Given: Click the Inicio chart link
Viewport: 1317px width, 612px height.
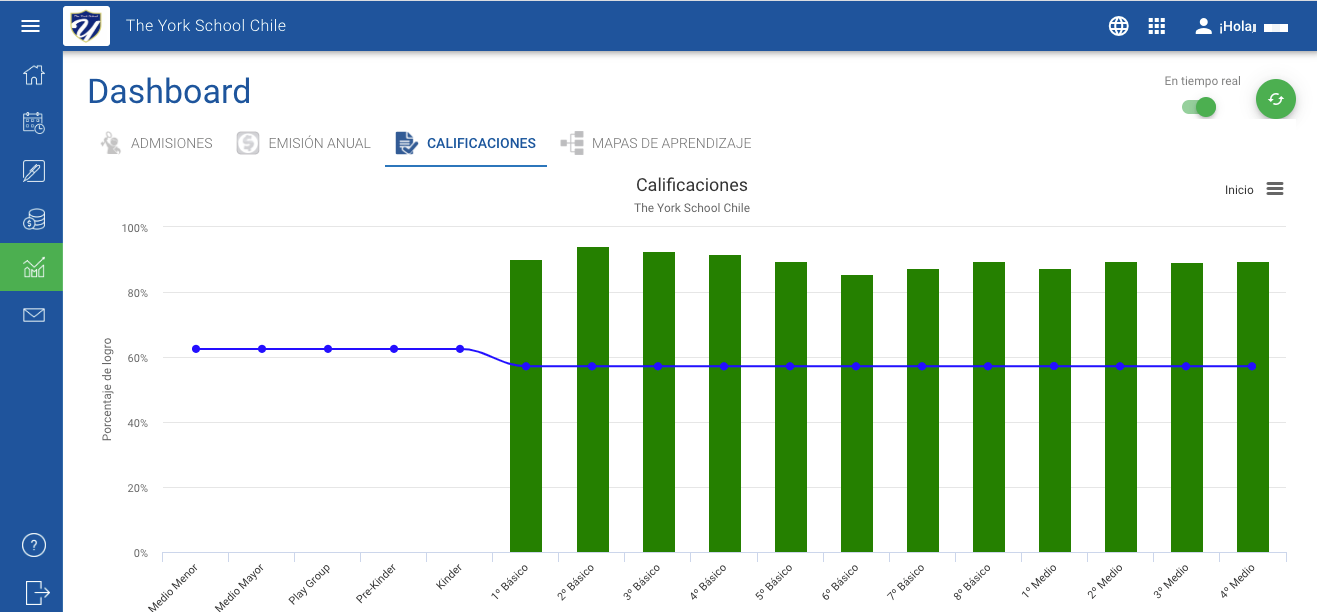Looking at the screenshot, I should (1239, 190).
